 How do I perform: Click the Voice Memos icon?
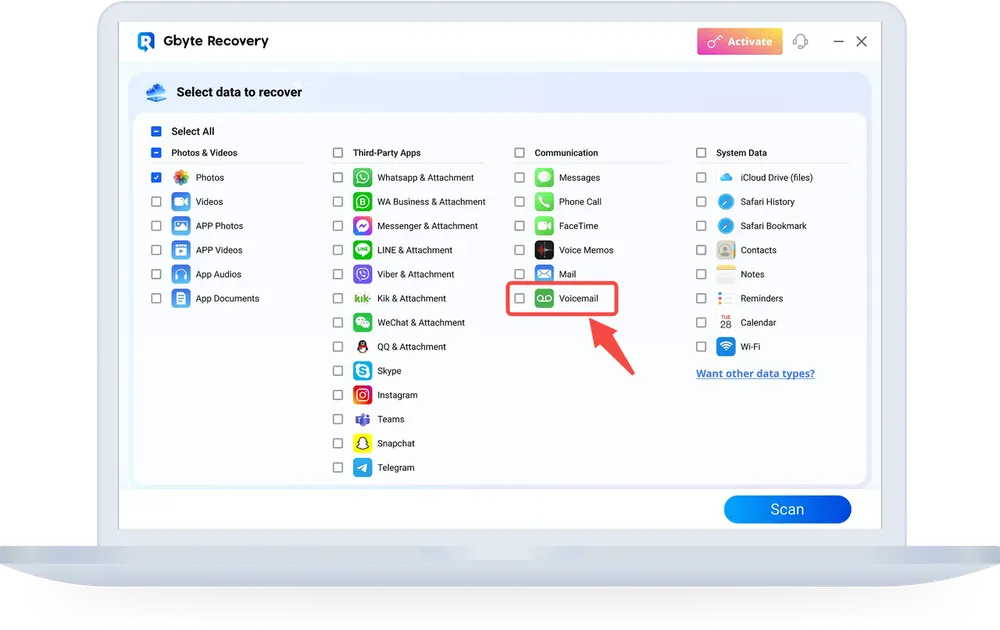(544, 250)
